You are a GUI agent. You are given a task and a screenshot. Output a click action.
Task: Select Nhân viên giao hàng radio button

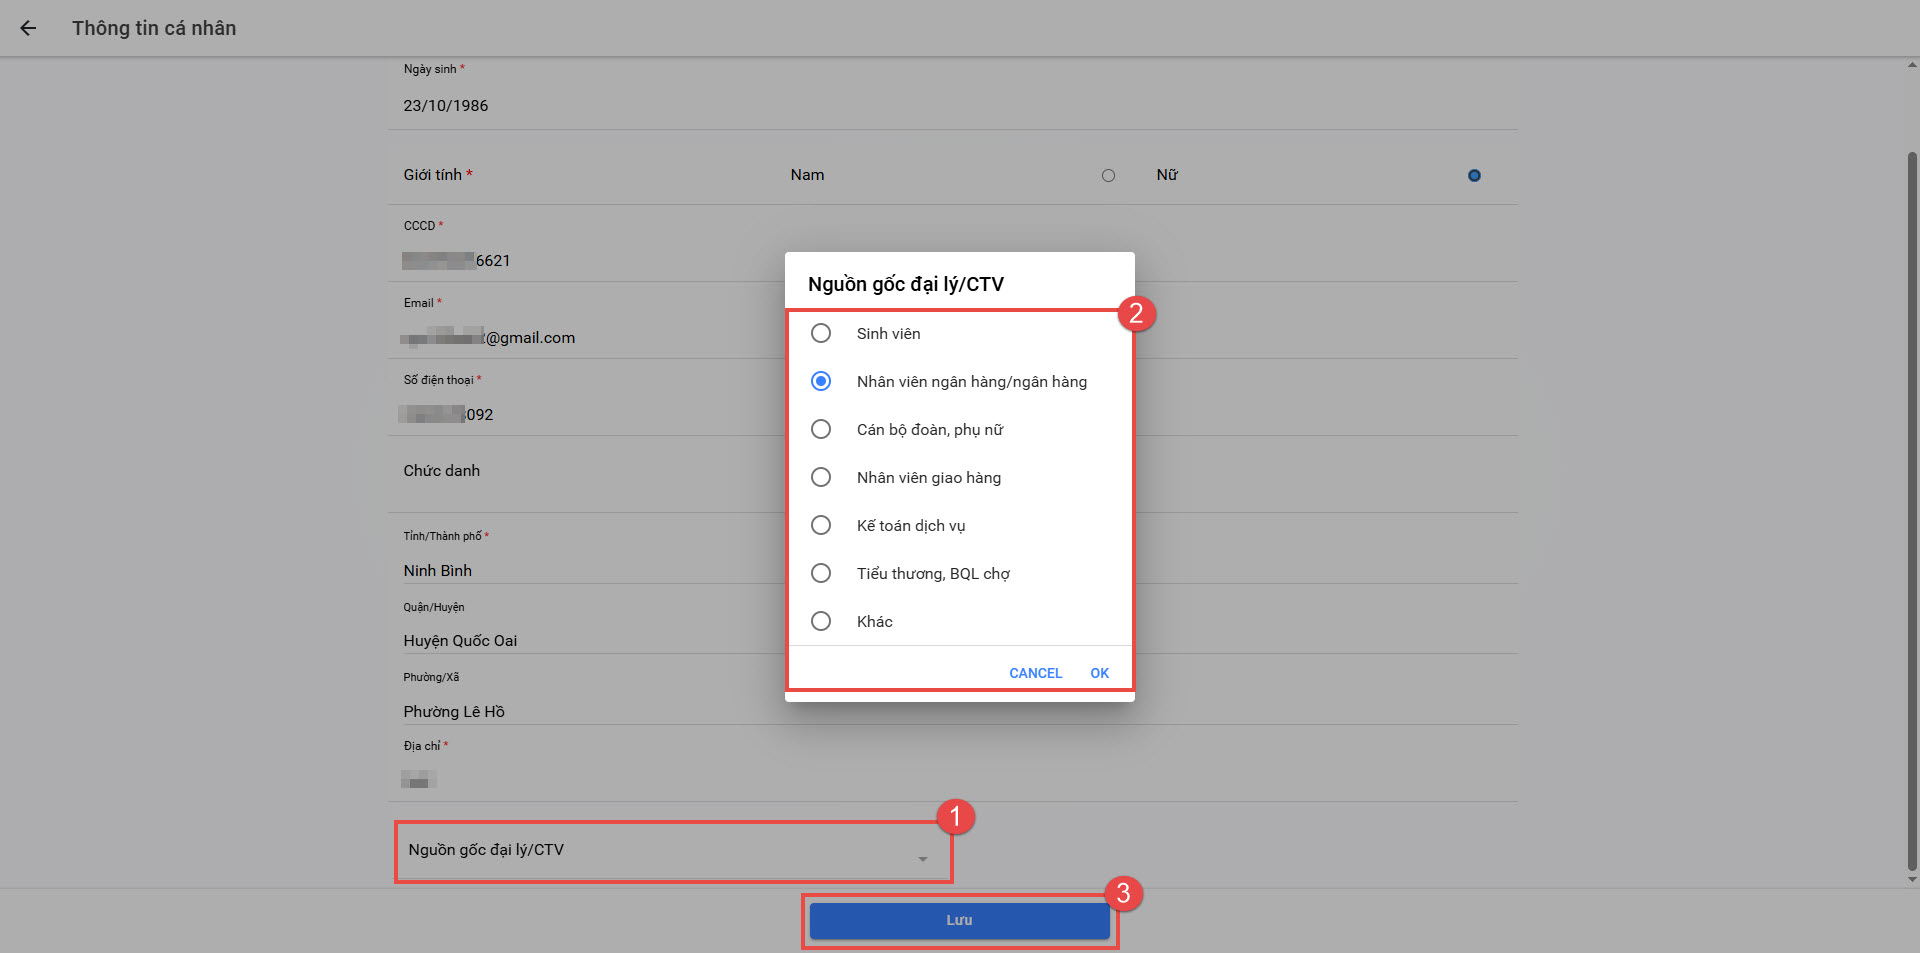tap(821, 477)
